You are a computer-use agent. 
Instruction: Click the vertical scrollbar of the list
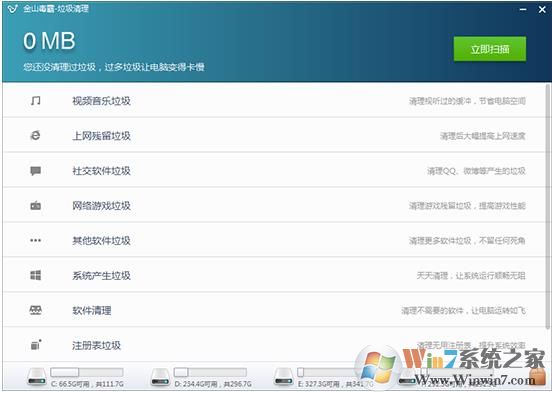click(548, 206)
